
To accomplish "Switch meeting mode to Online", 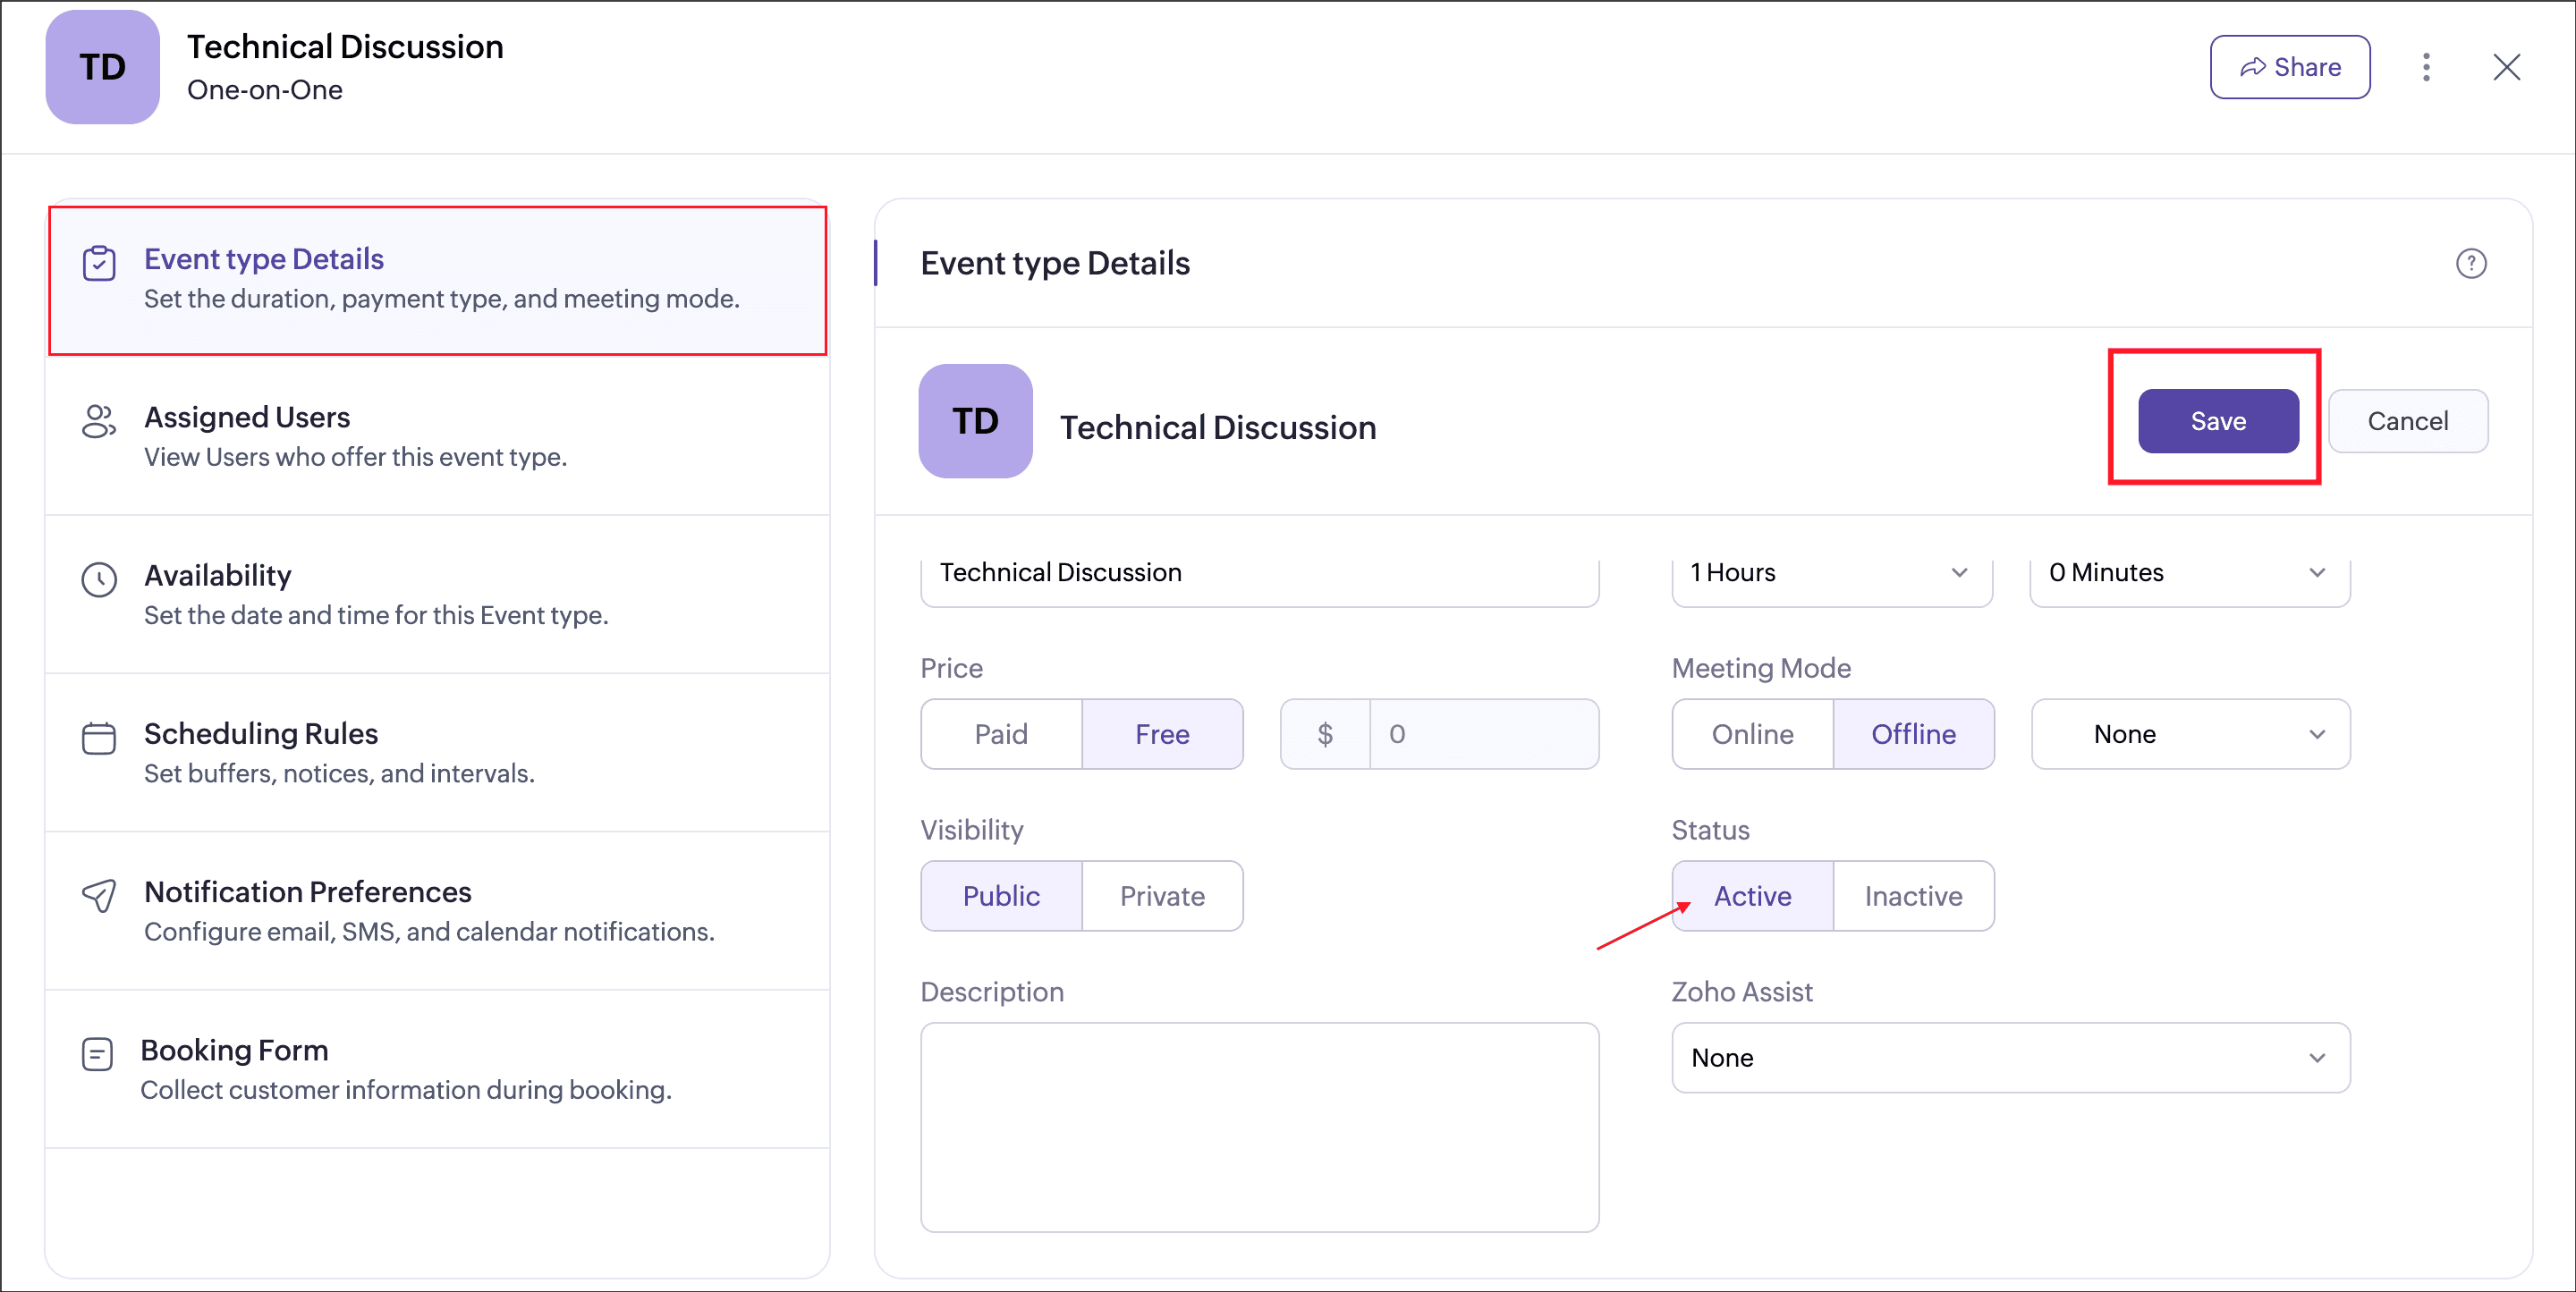I will pyautogui.click(x=1752, y=734).
